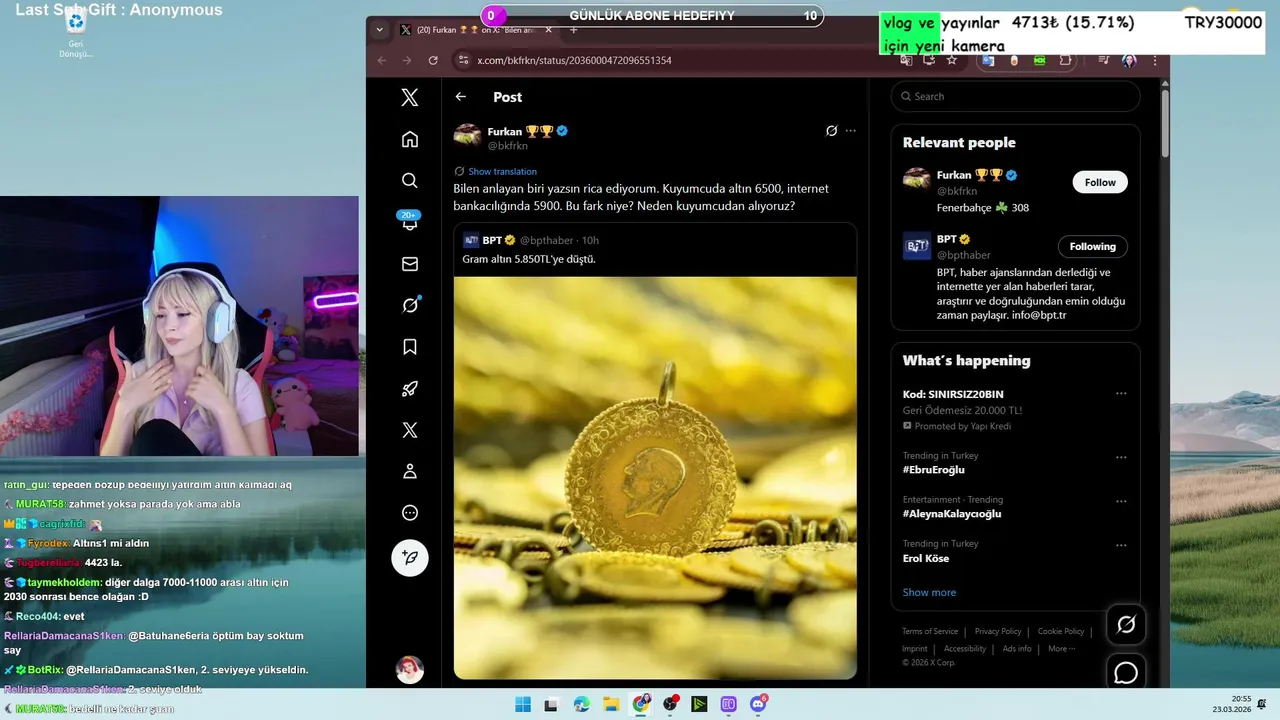Open the Chrome extensions puzzle icon
This screenshot has width=1280, height=720.
coord(1065,60)
